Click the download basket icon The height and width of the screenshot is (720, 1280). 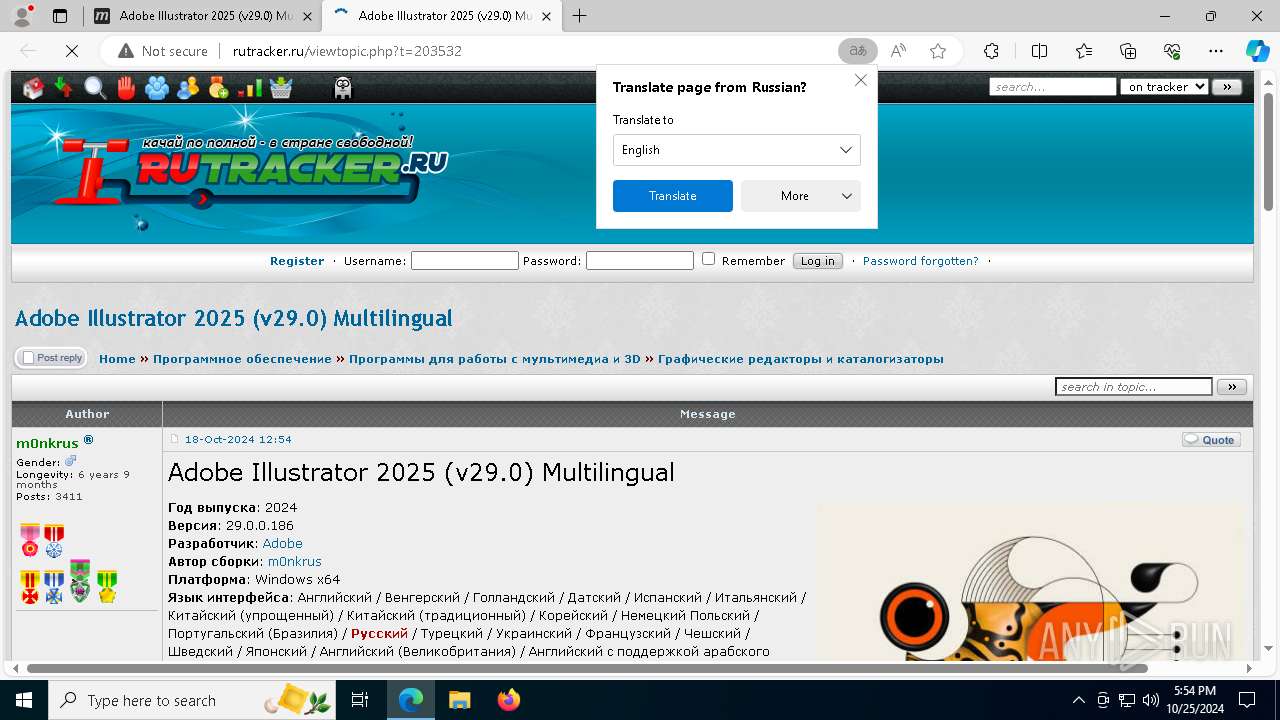point(281,88)
